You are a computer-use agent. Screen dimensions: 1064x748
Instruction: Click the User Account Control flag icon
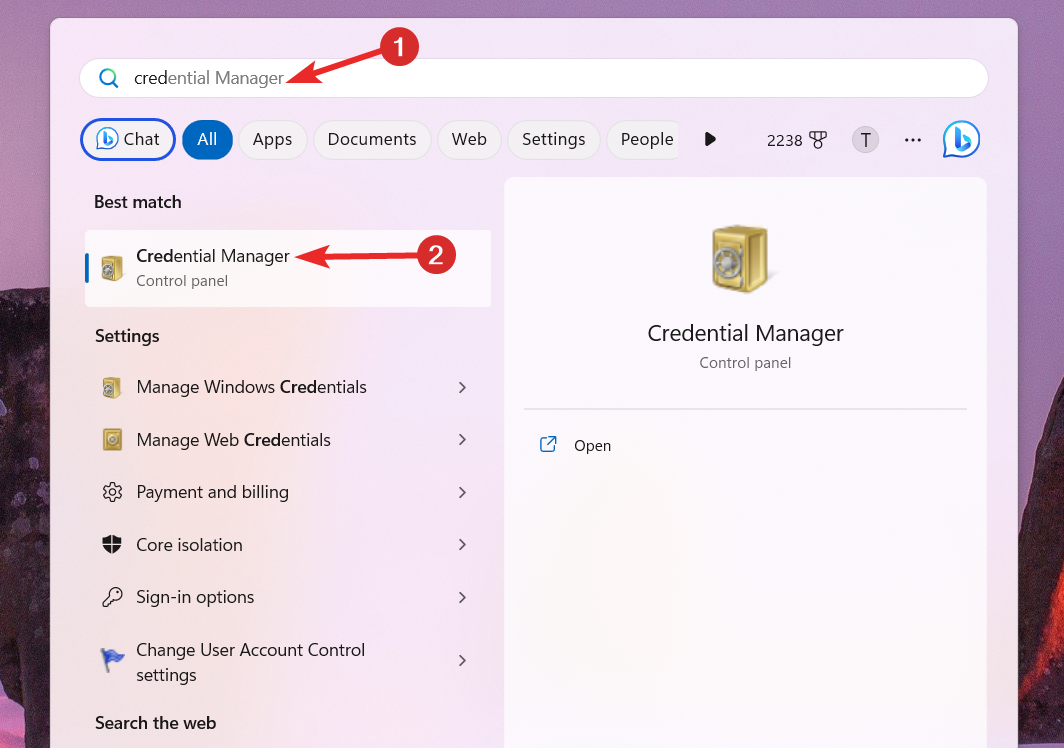click(111, 660)
